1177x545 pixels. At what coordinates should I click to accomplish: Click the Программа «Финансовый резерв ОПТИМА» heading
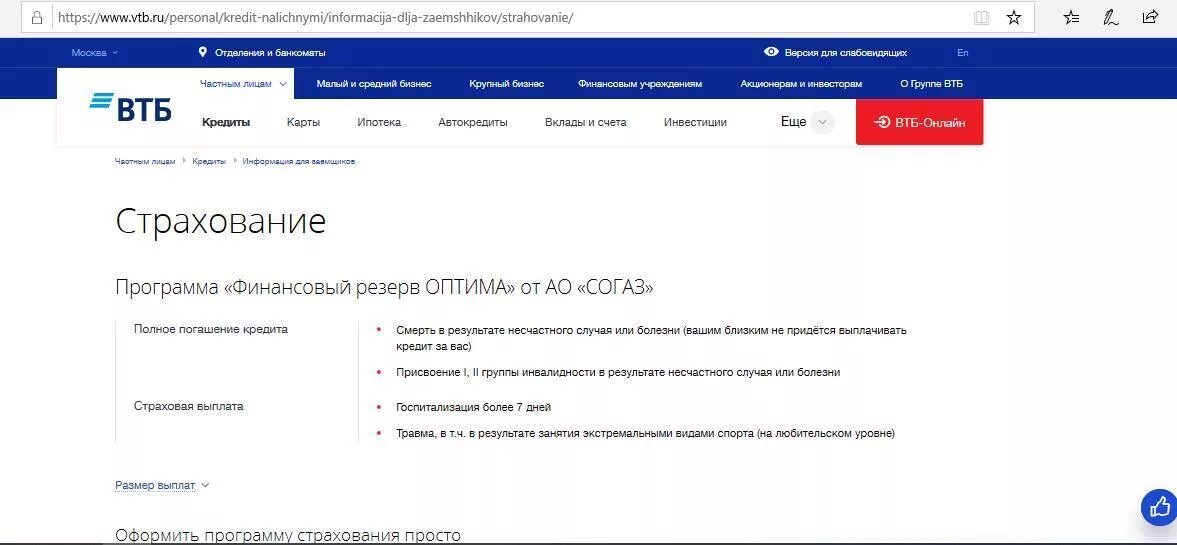[384, 288]
